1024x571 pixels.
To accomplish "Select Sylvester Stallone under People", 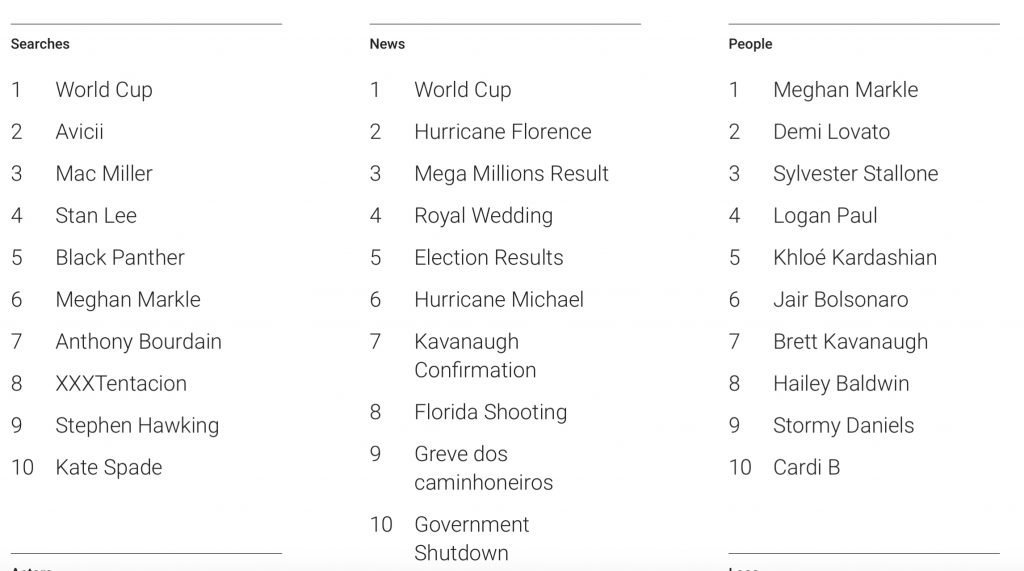I will pos(855,174).
